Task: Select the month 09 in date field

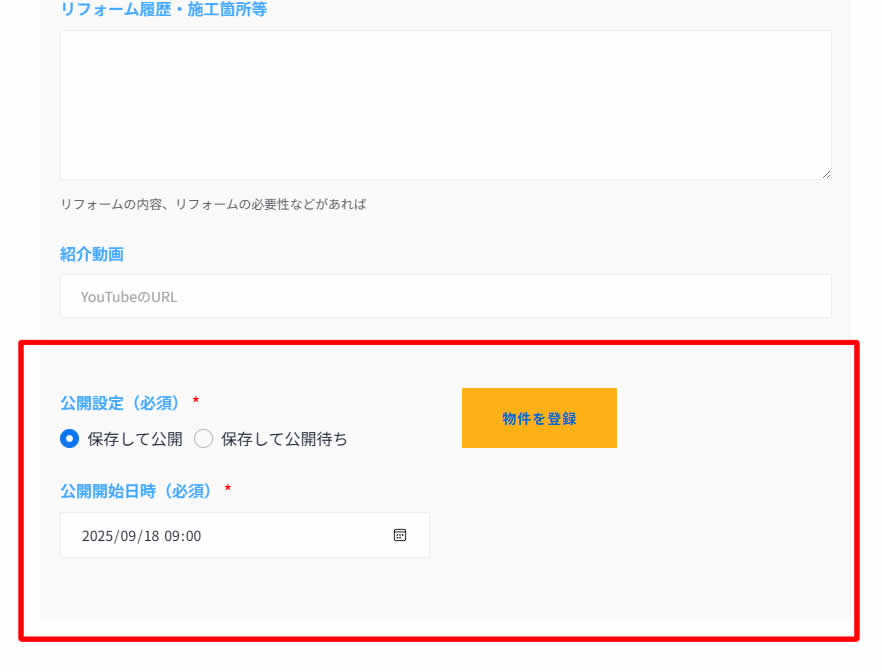Action: point(125,536)
